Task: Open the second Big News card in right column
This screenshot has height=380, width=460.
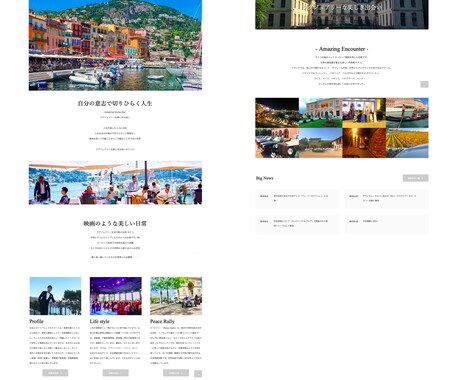Action: (386, 224)
